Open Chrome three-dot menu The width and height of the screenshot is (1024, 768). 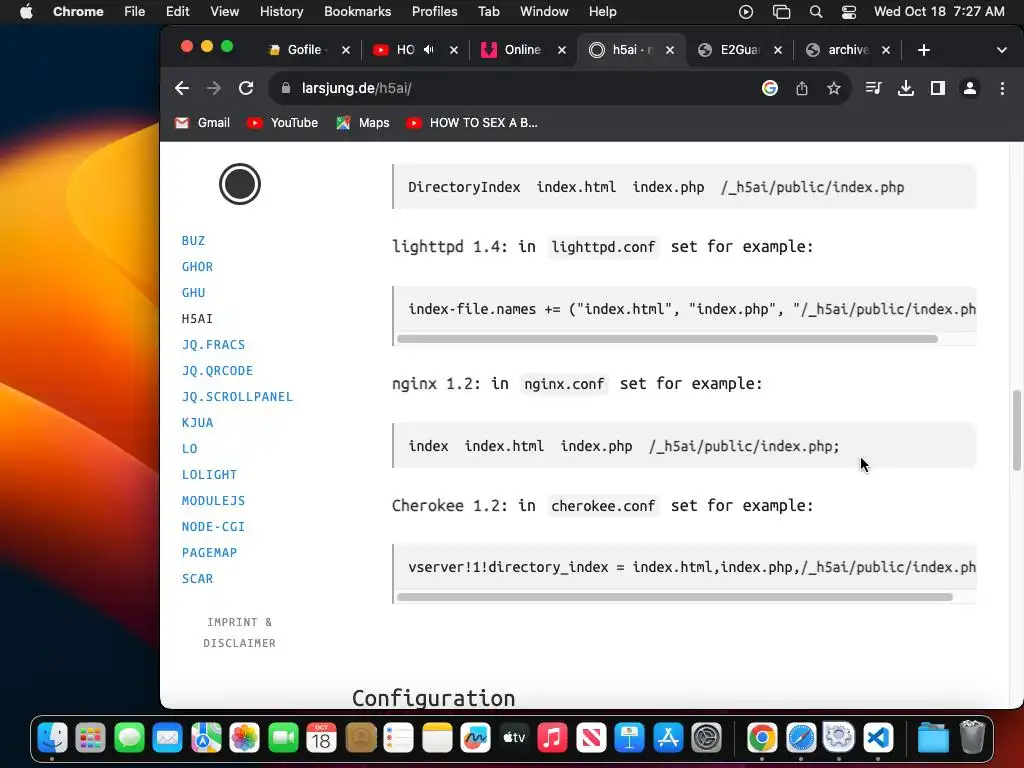click(1002, 88)
